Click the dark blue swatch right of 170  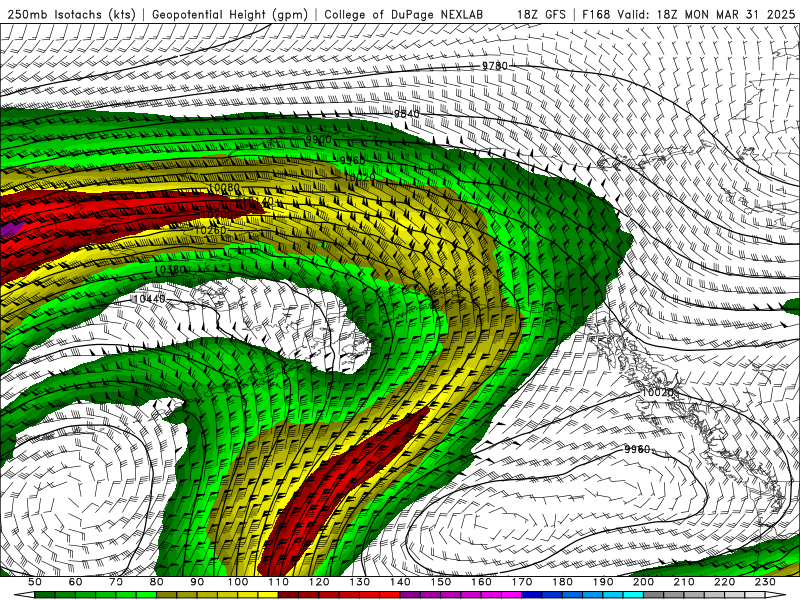pyautogui.click(x=532, y=595)
